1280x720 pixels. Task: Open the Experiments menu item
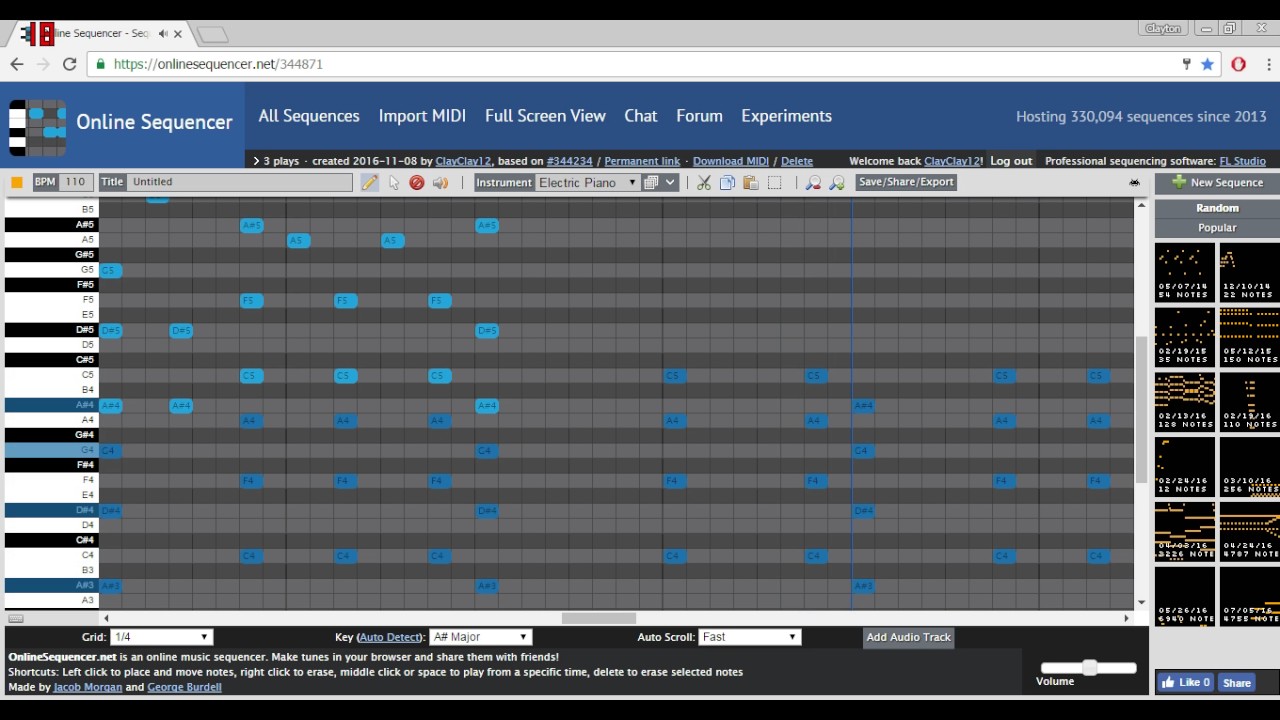coord(786,116)
